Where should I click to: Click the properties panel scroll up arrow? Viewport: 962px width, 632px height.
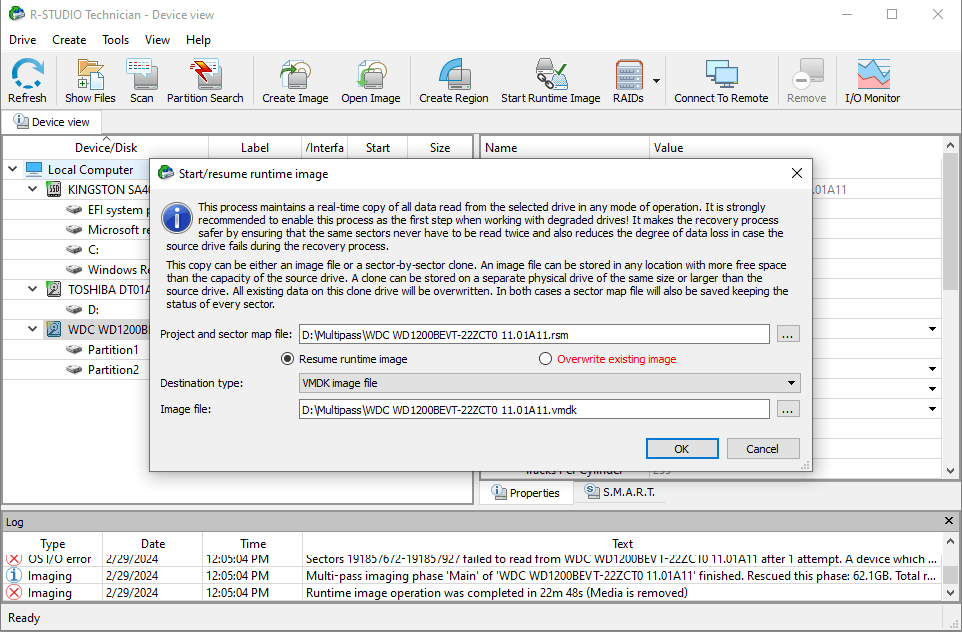(950, 145)
